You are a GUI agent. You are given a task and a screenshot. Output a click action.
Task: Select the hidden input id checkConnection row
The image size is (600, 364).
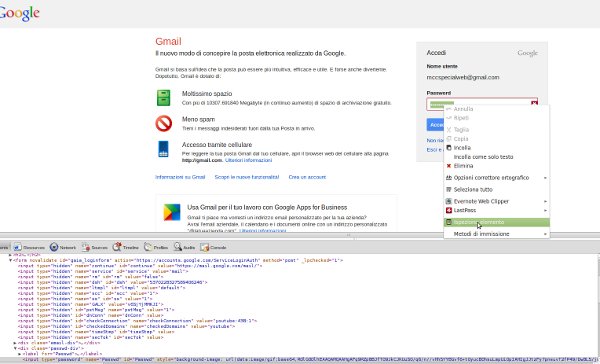pos(137,321)
